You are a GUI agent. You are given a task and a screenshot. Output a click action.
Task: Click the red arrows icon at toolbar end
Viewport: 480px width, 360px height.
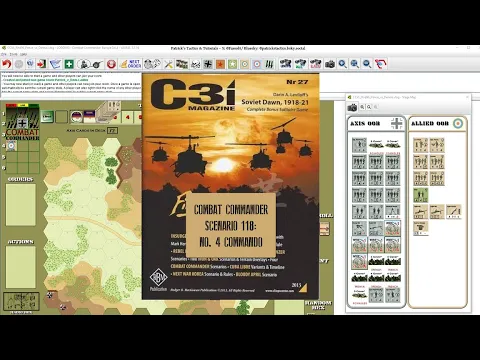(381, 64)
